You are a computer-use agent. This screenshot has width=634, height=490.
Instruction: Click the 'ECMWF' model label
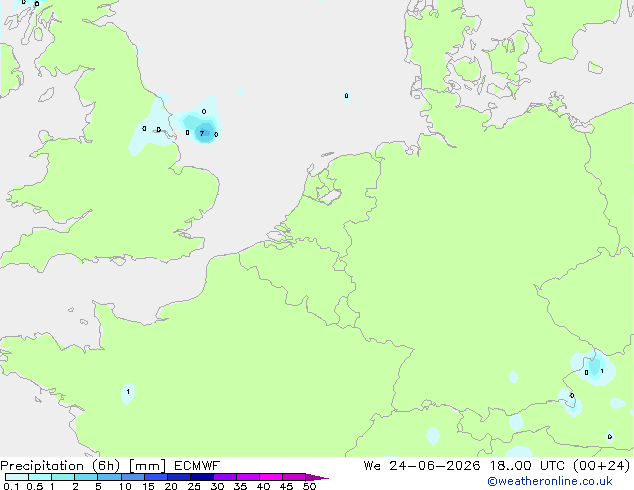click(x=197, y=466)
